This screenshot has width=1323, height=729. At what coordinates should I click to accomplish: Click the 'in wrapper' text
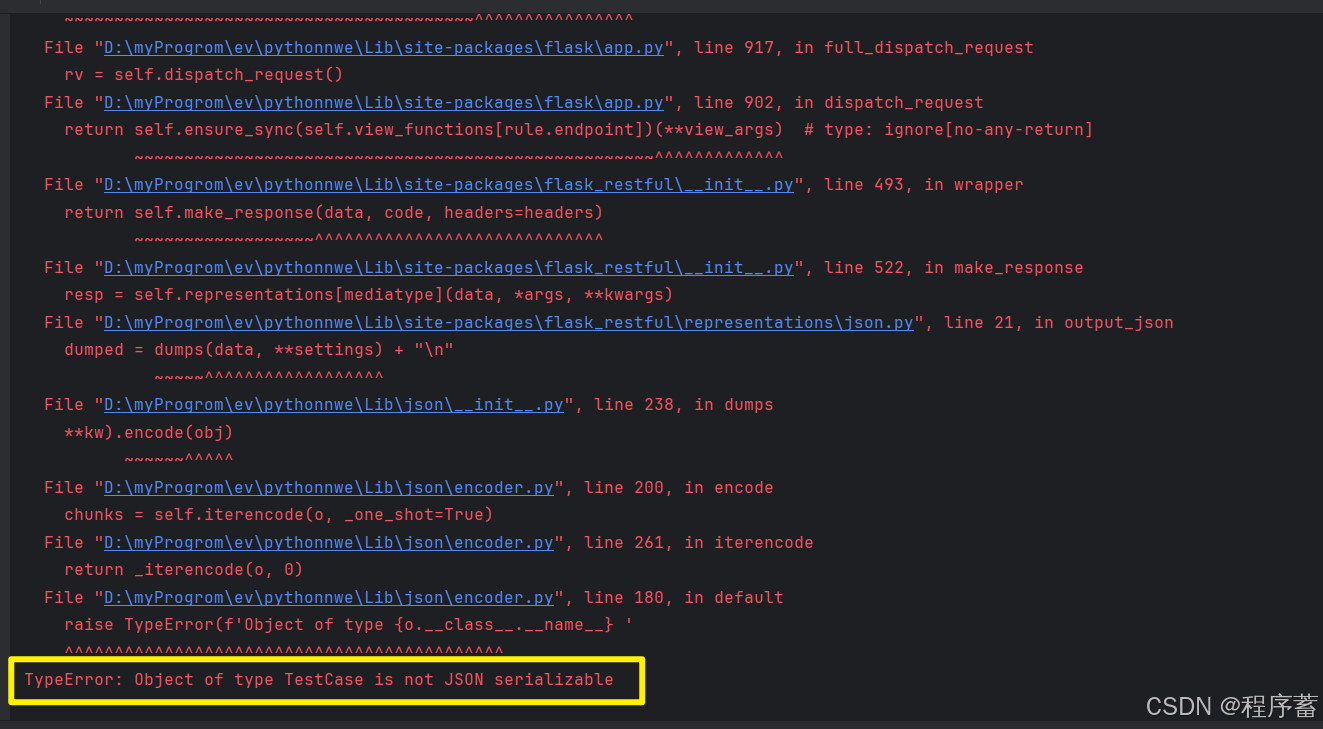[974, 185]
